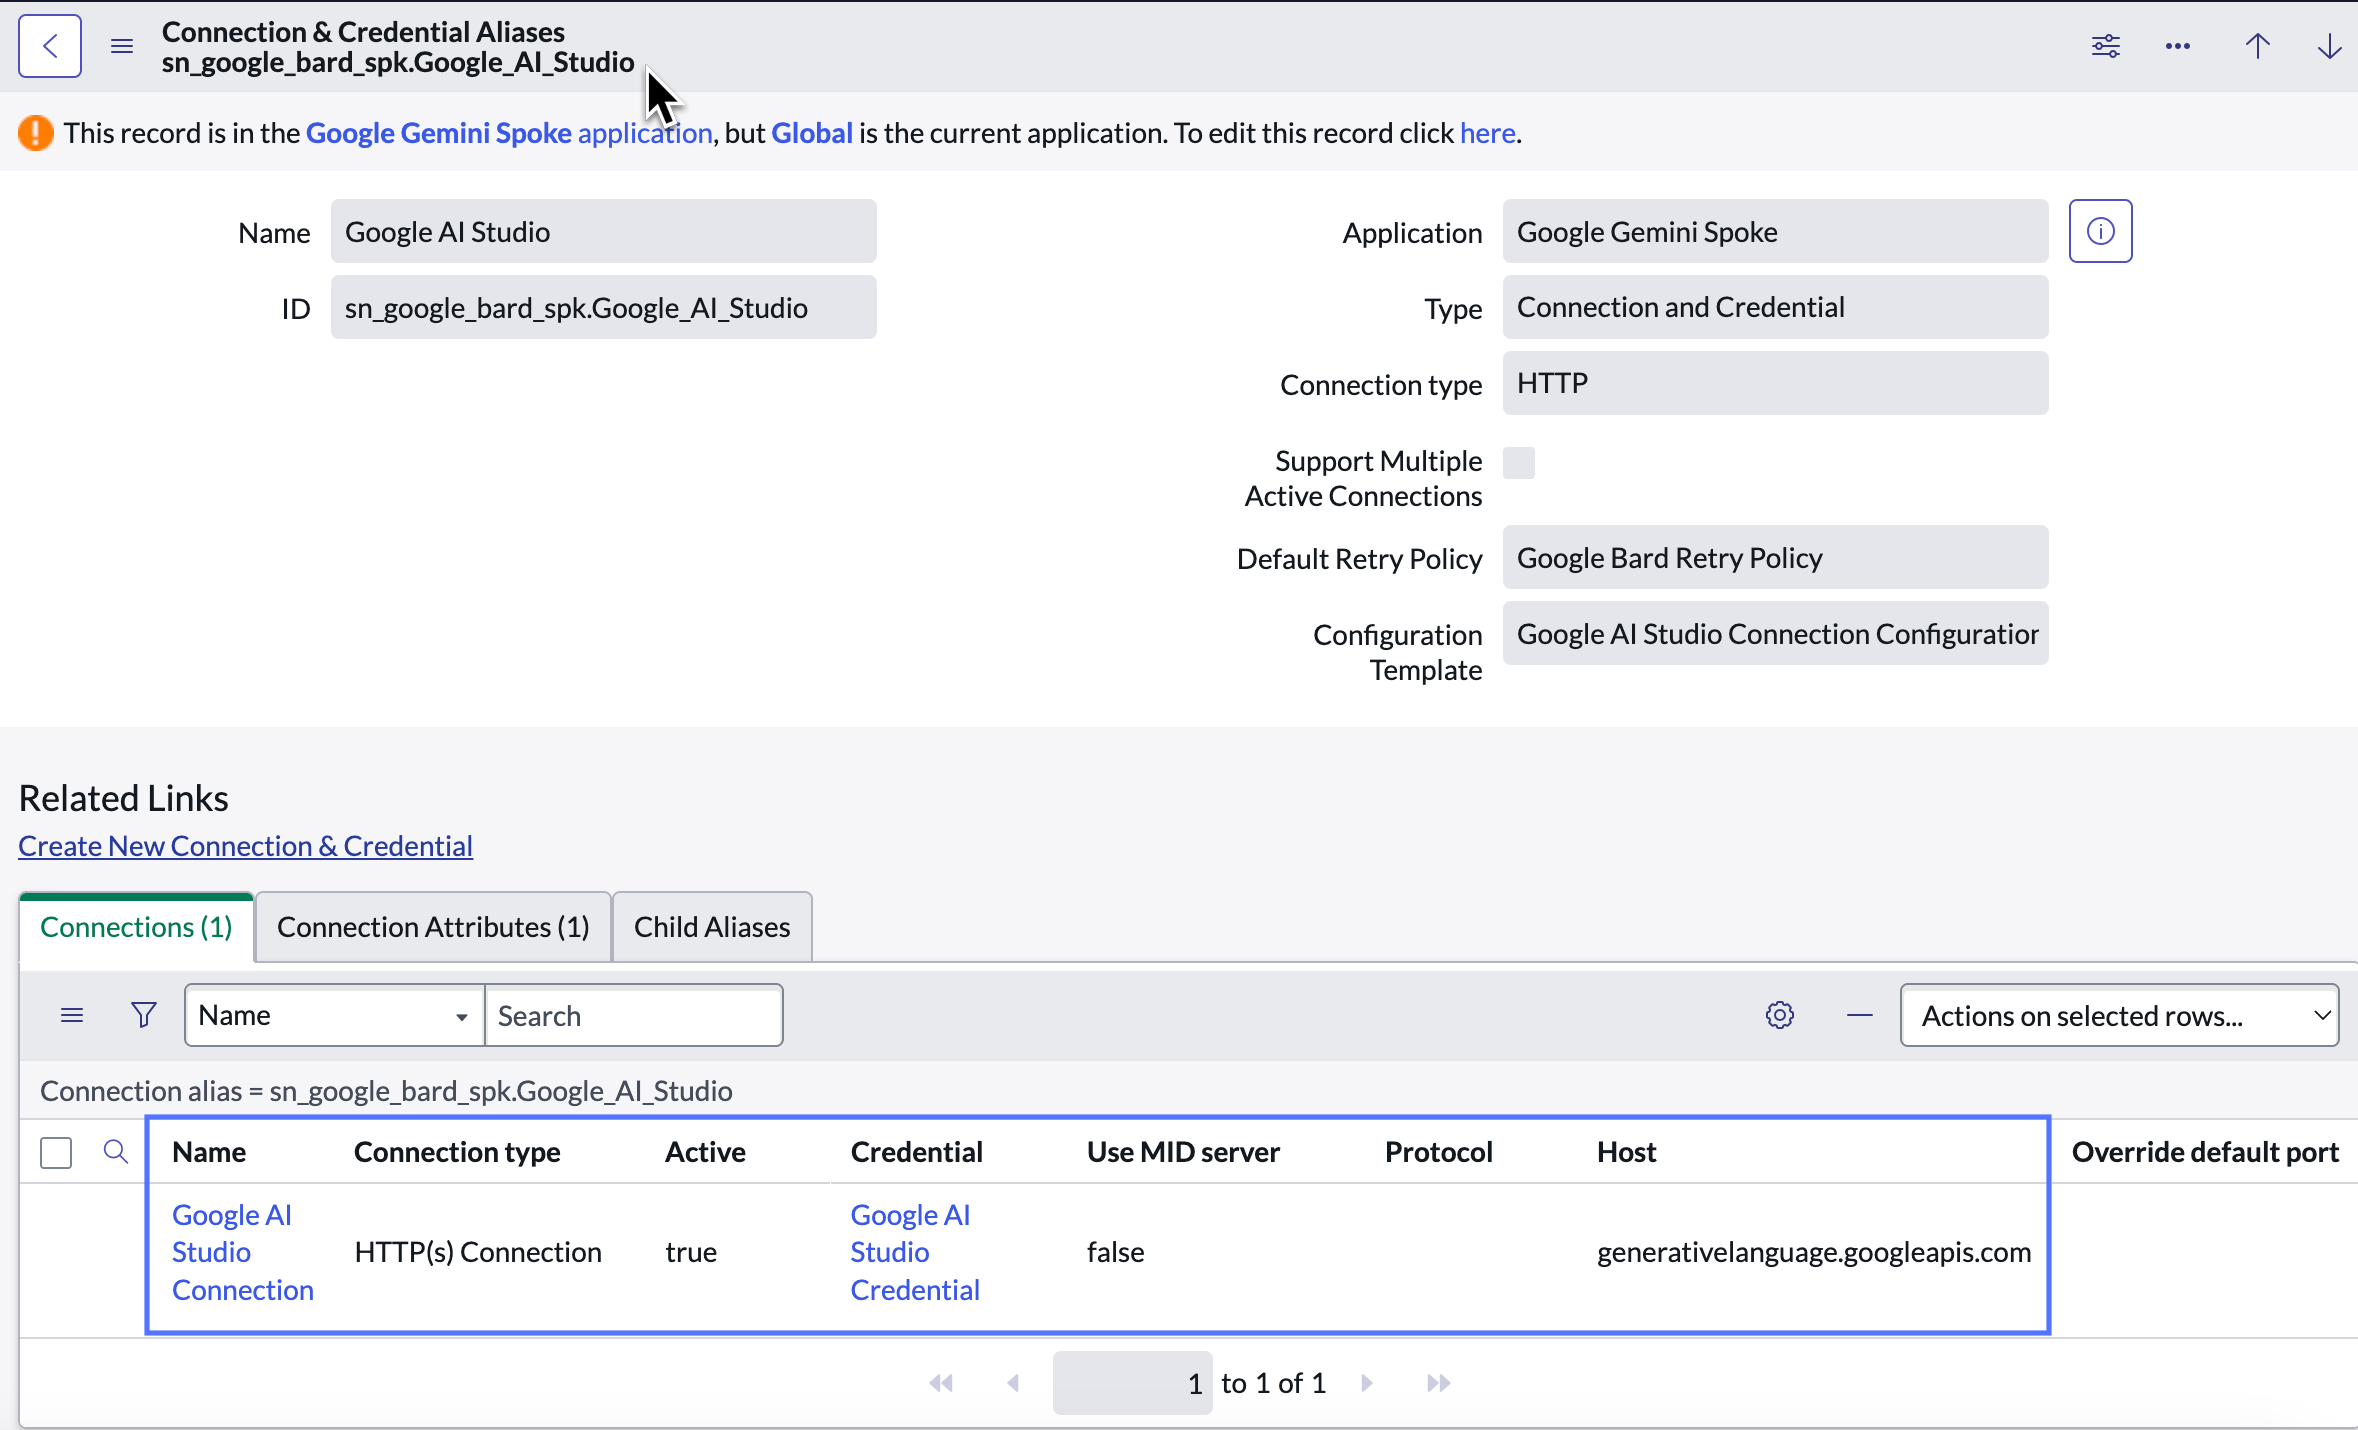2358x1430 pixels.
Task: Go back using the left chevron button
Action: click(50, 46)
